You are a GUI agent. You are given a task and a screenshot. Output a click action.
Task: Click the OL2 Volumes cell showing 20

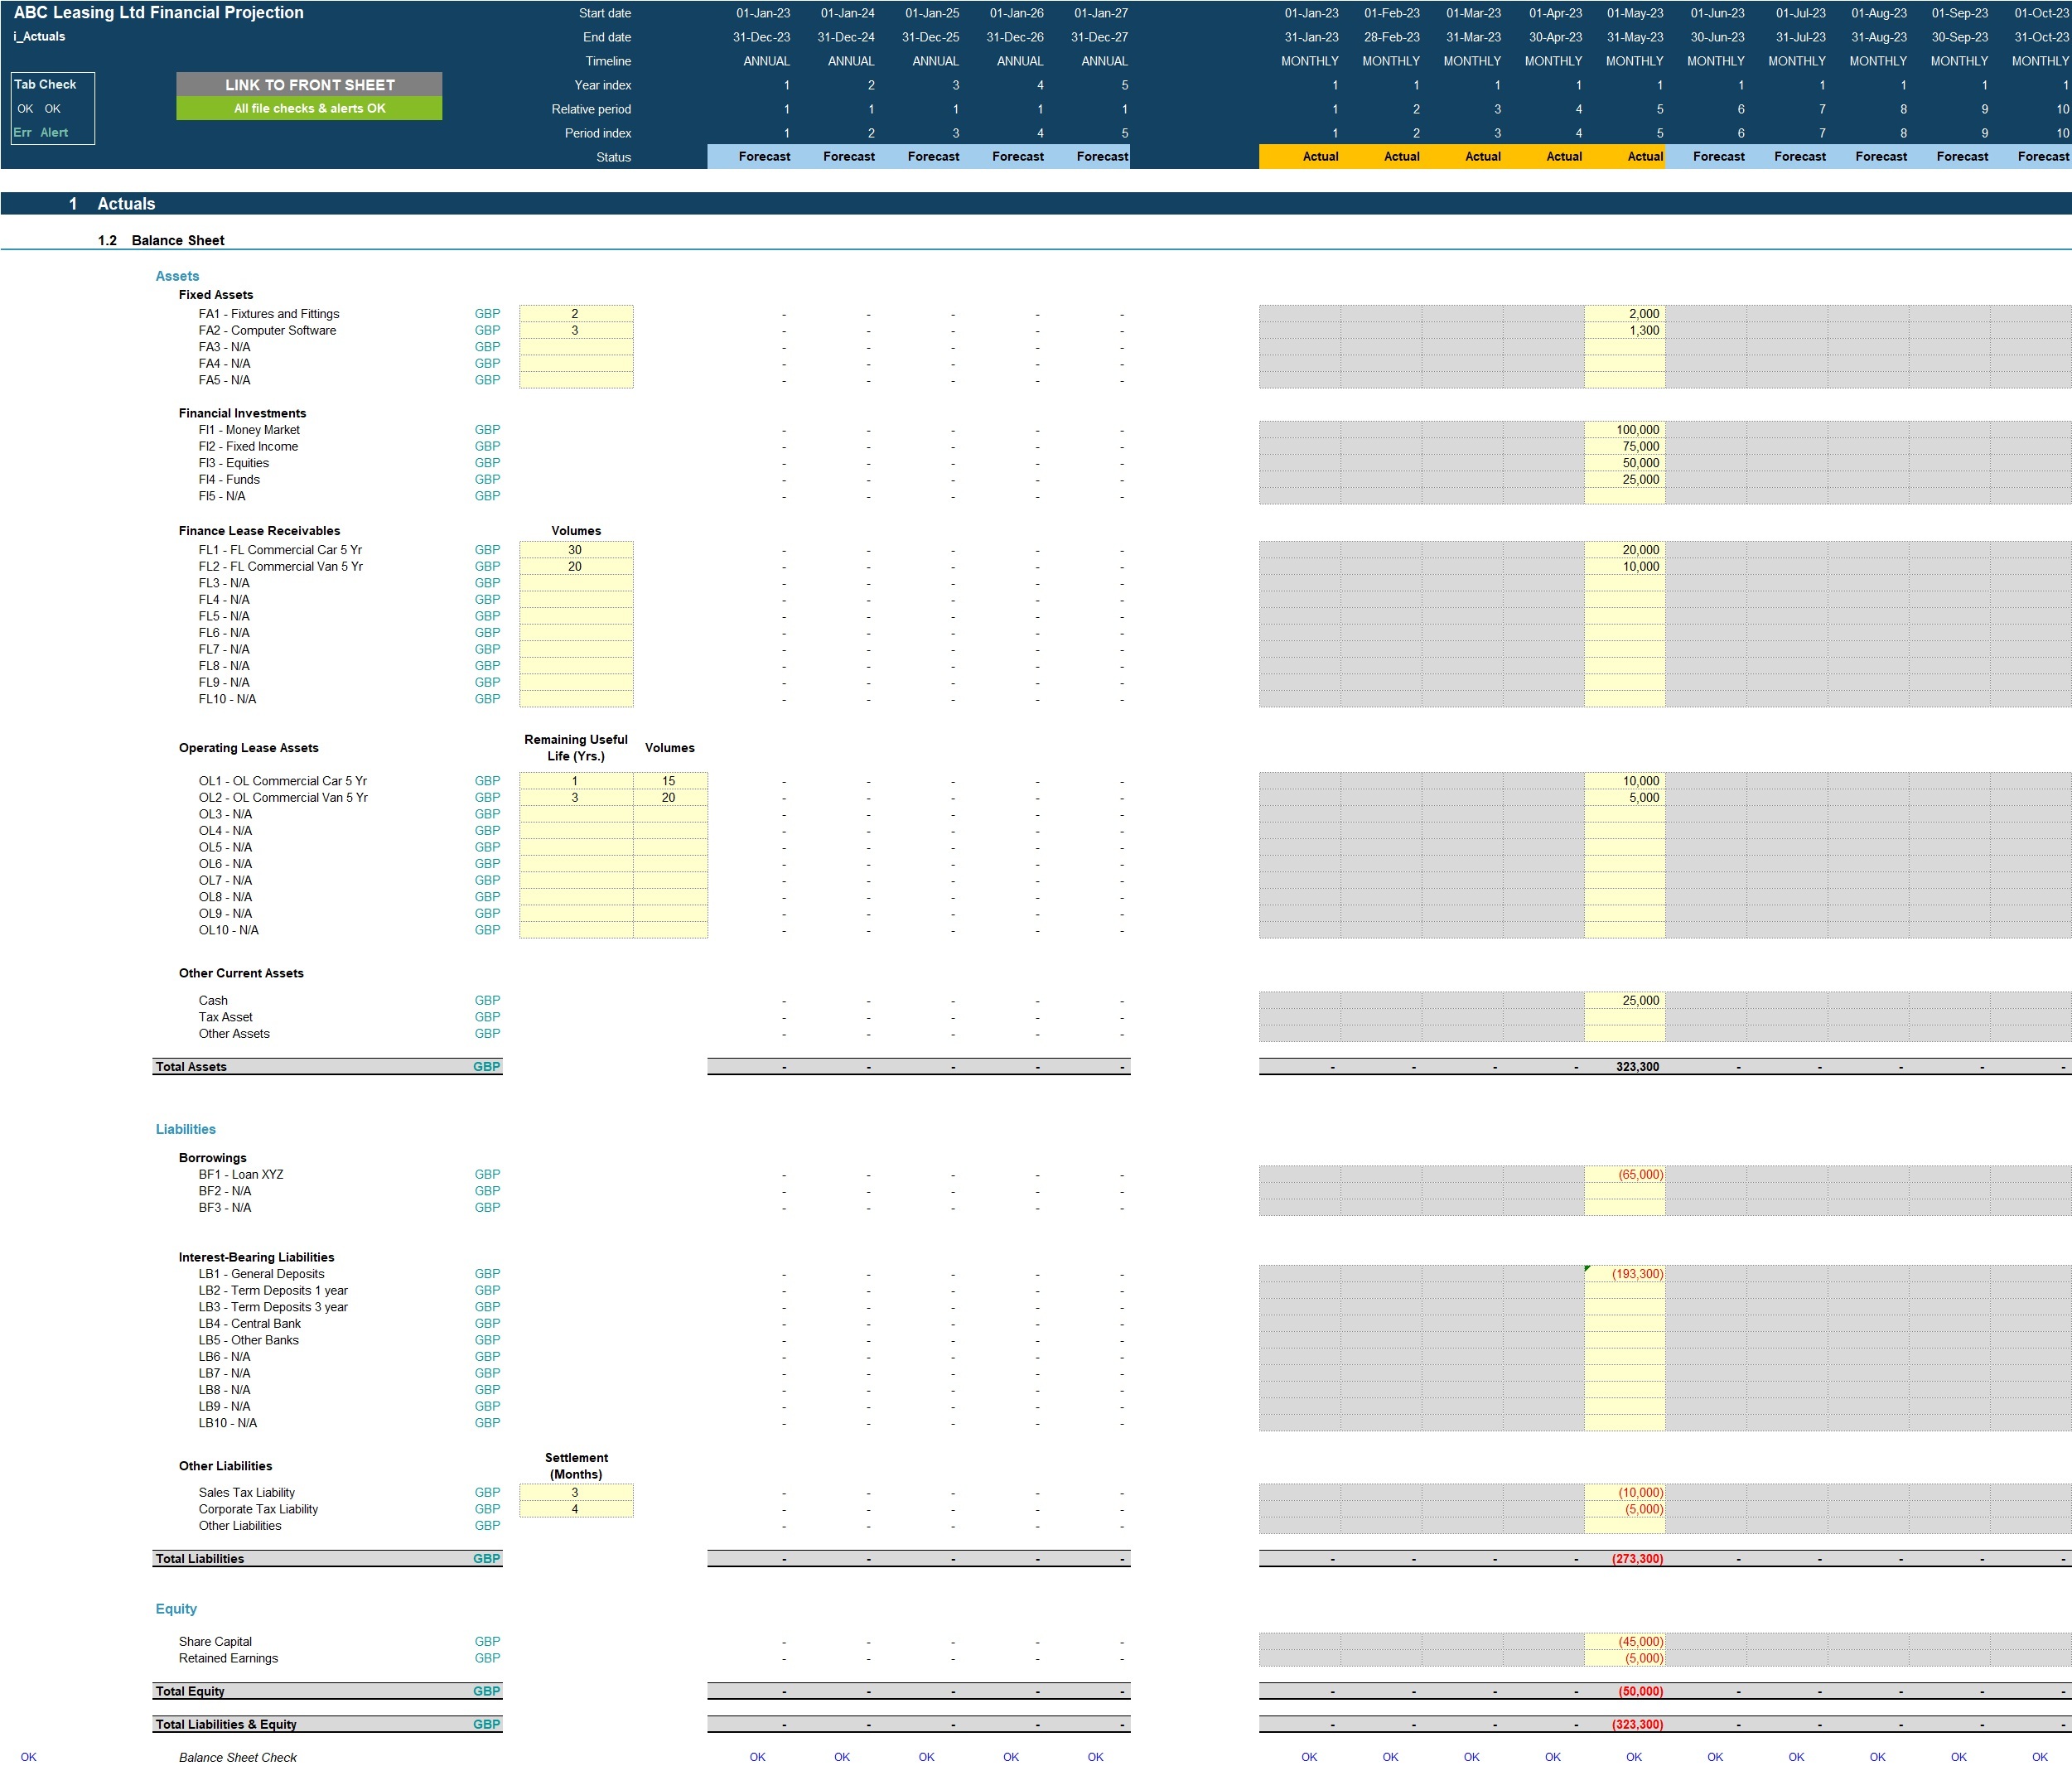click(668, 797)
